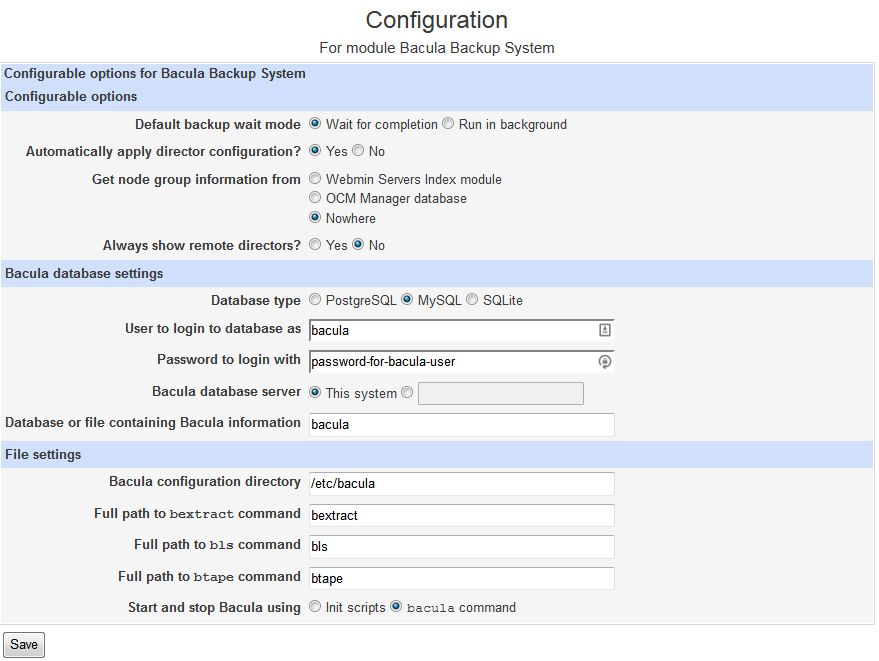
Task: Choose No for automatically apply director configuration
Action: 358,150
